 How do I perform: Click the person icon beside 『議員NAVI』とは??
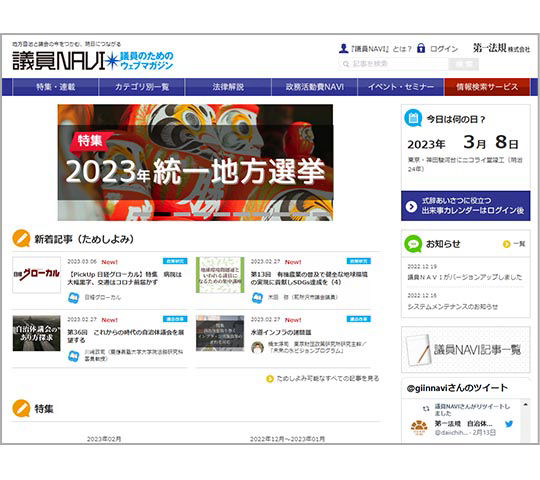click(x=343, y=49)
